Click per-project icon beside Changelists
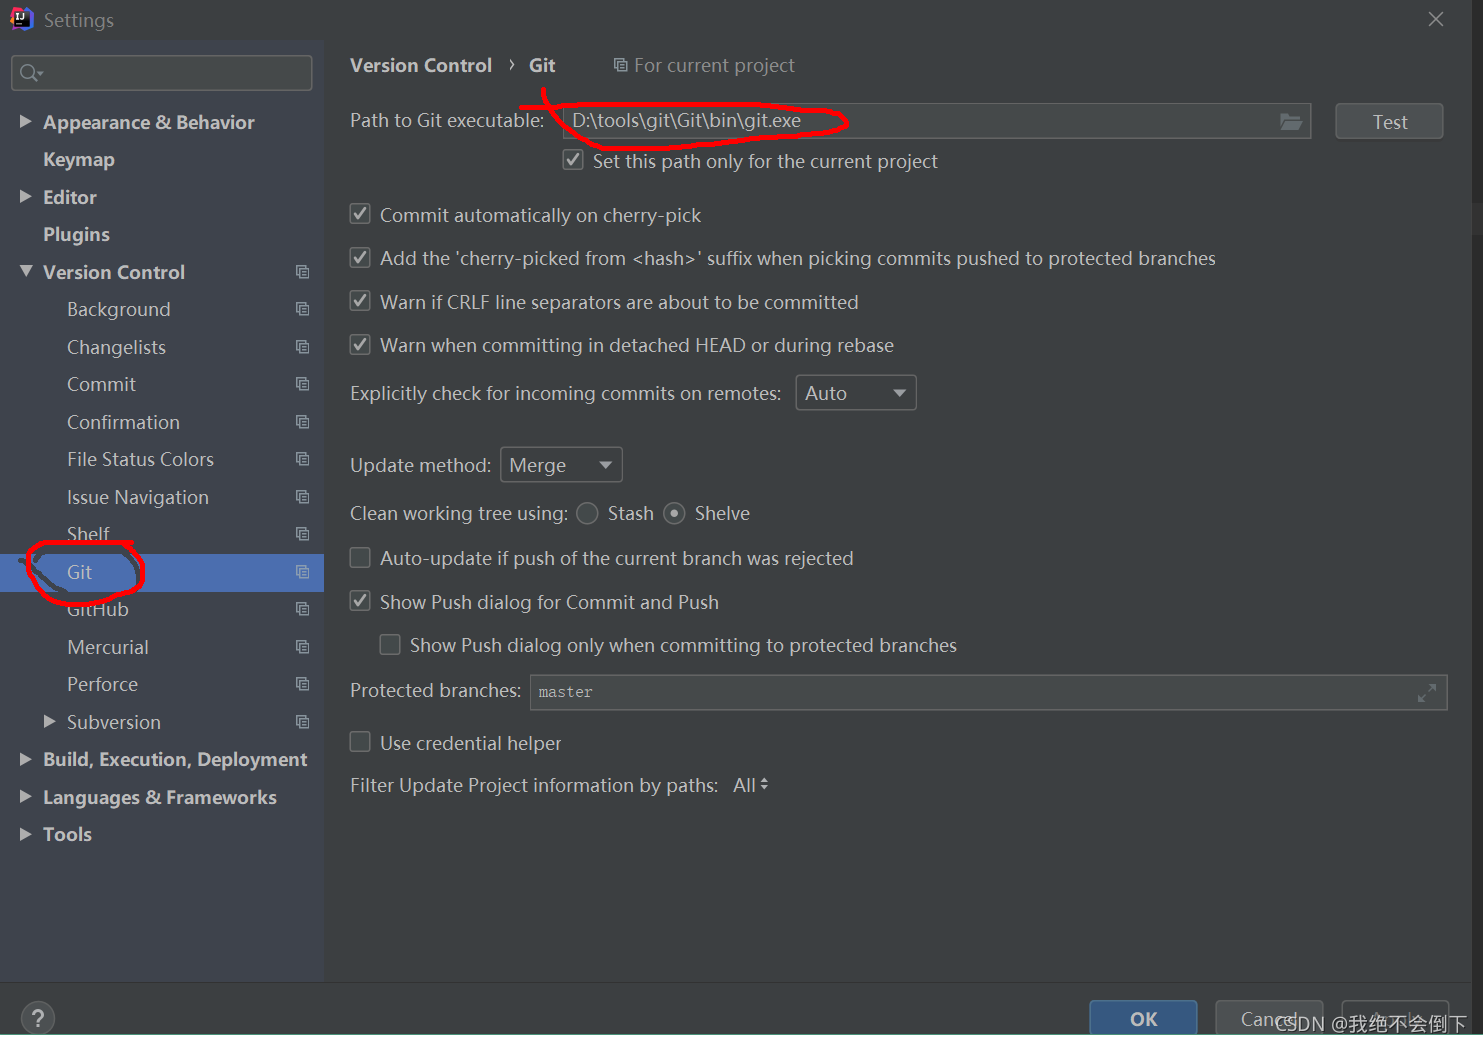Screen dimensions: 1483x1043 click(302, 347)
